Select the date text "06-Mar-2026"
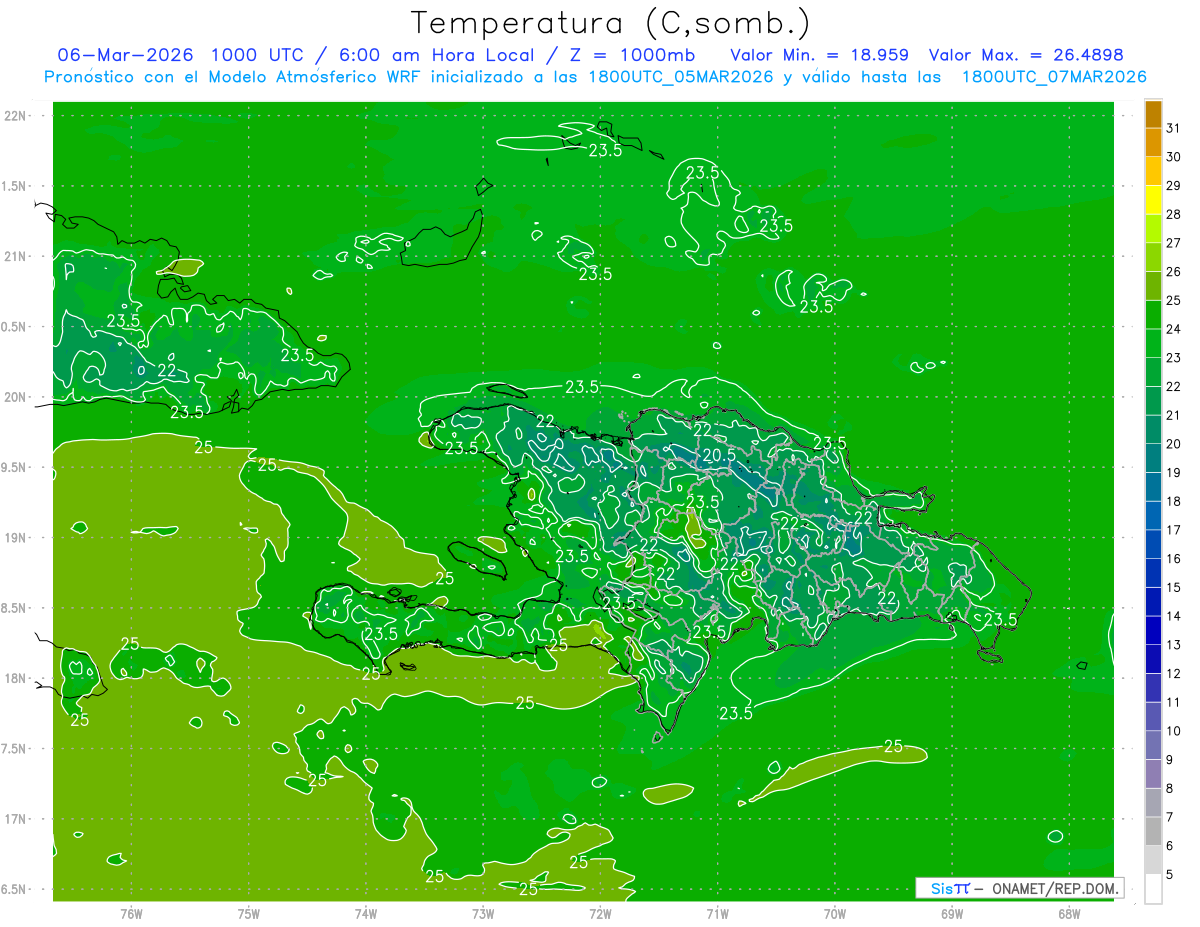The height and width of the screenshot is (927, 1200). [125, 54]
